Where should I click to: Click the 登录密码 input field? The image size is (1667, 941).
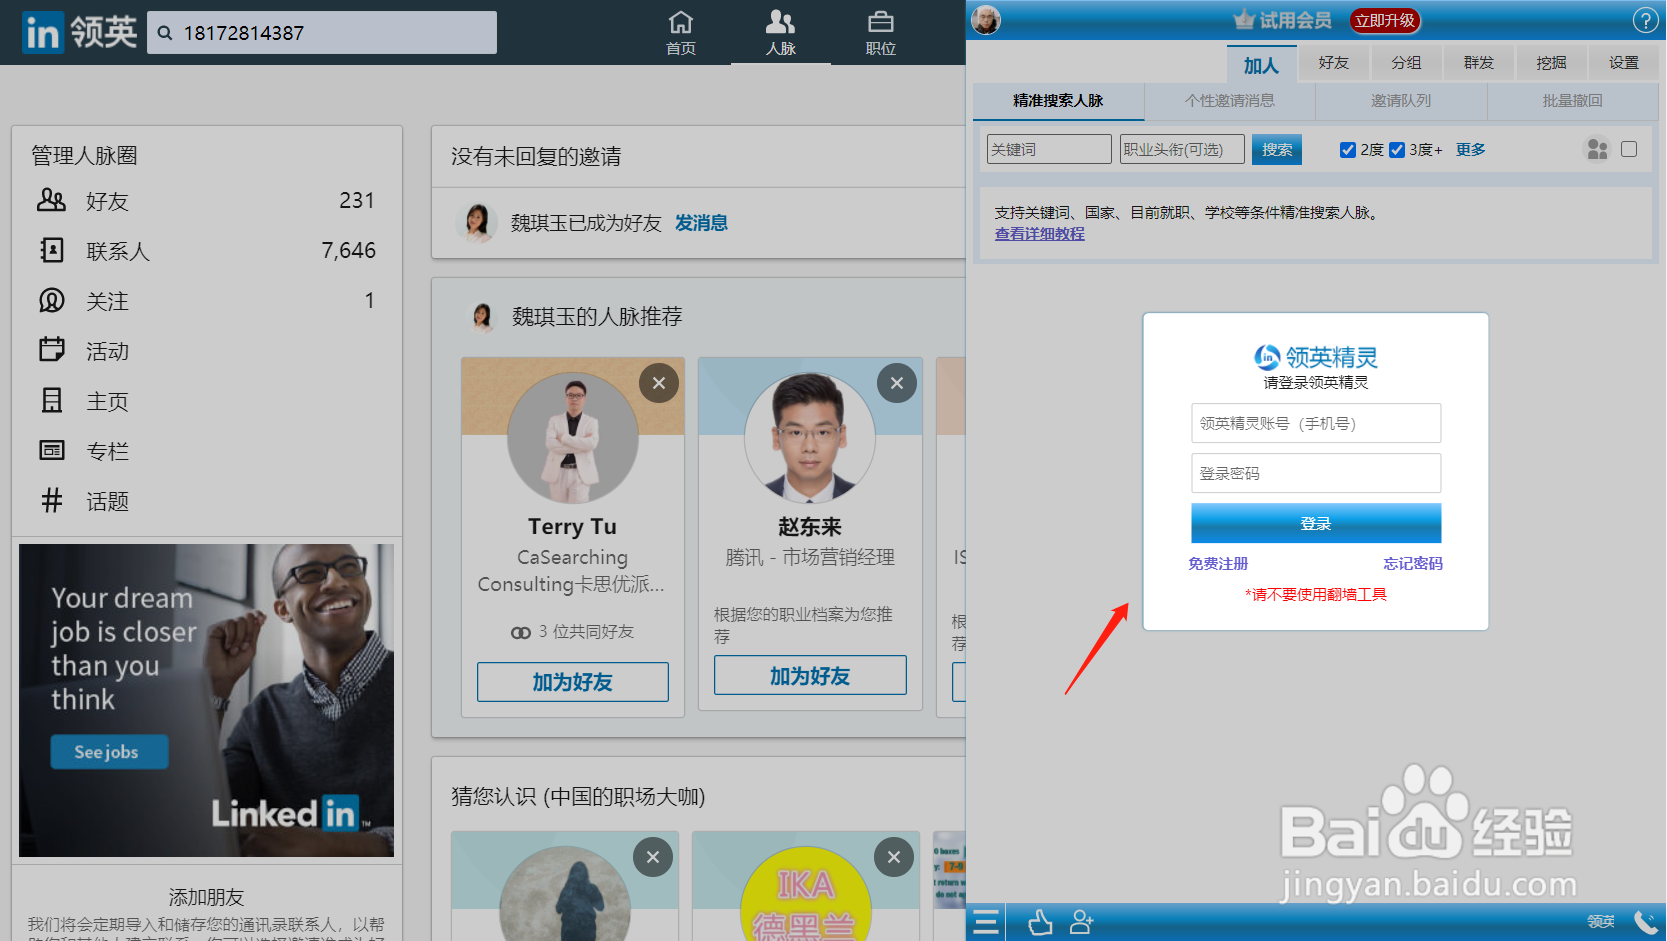pos(1316,473)
